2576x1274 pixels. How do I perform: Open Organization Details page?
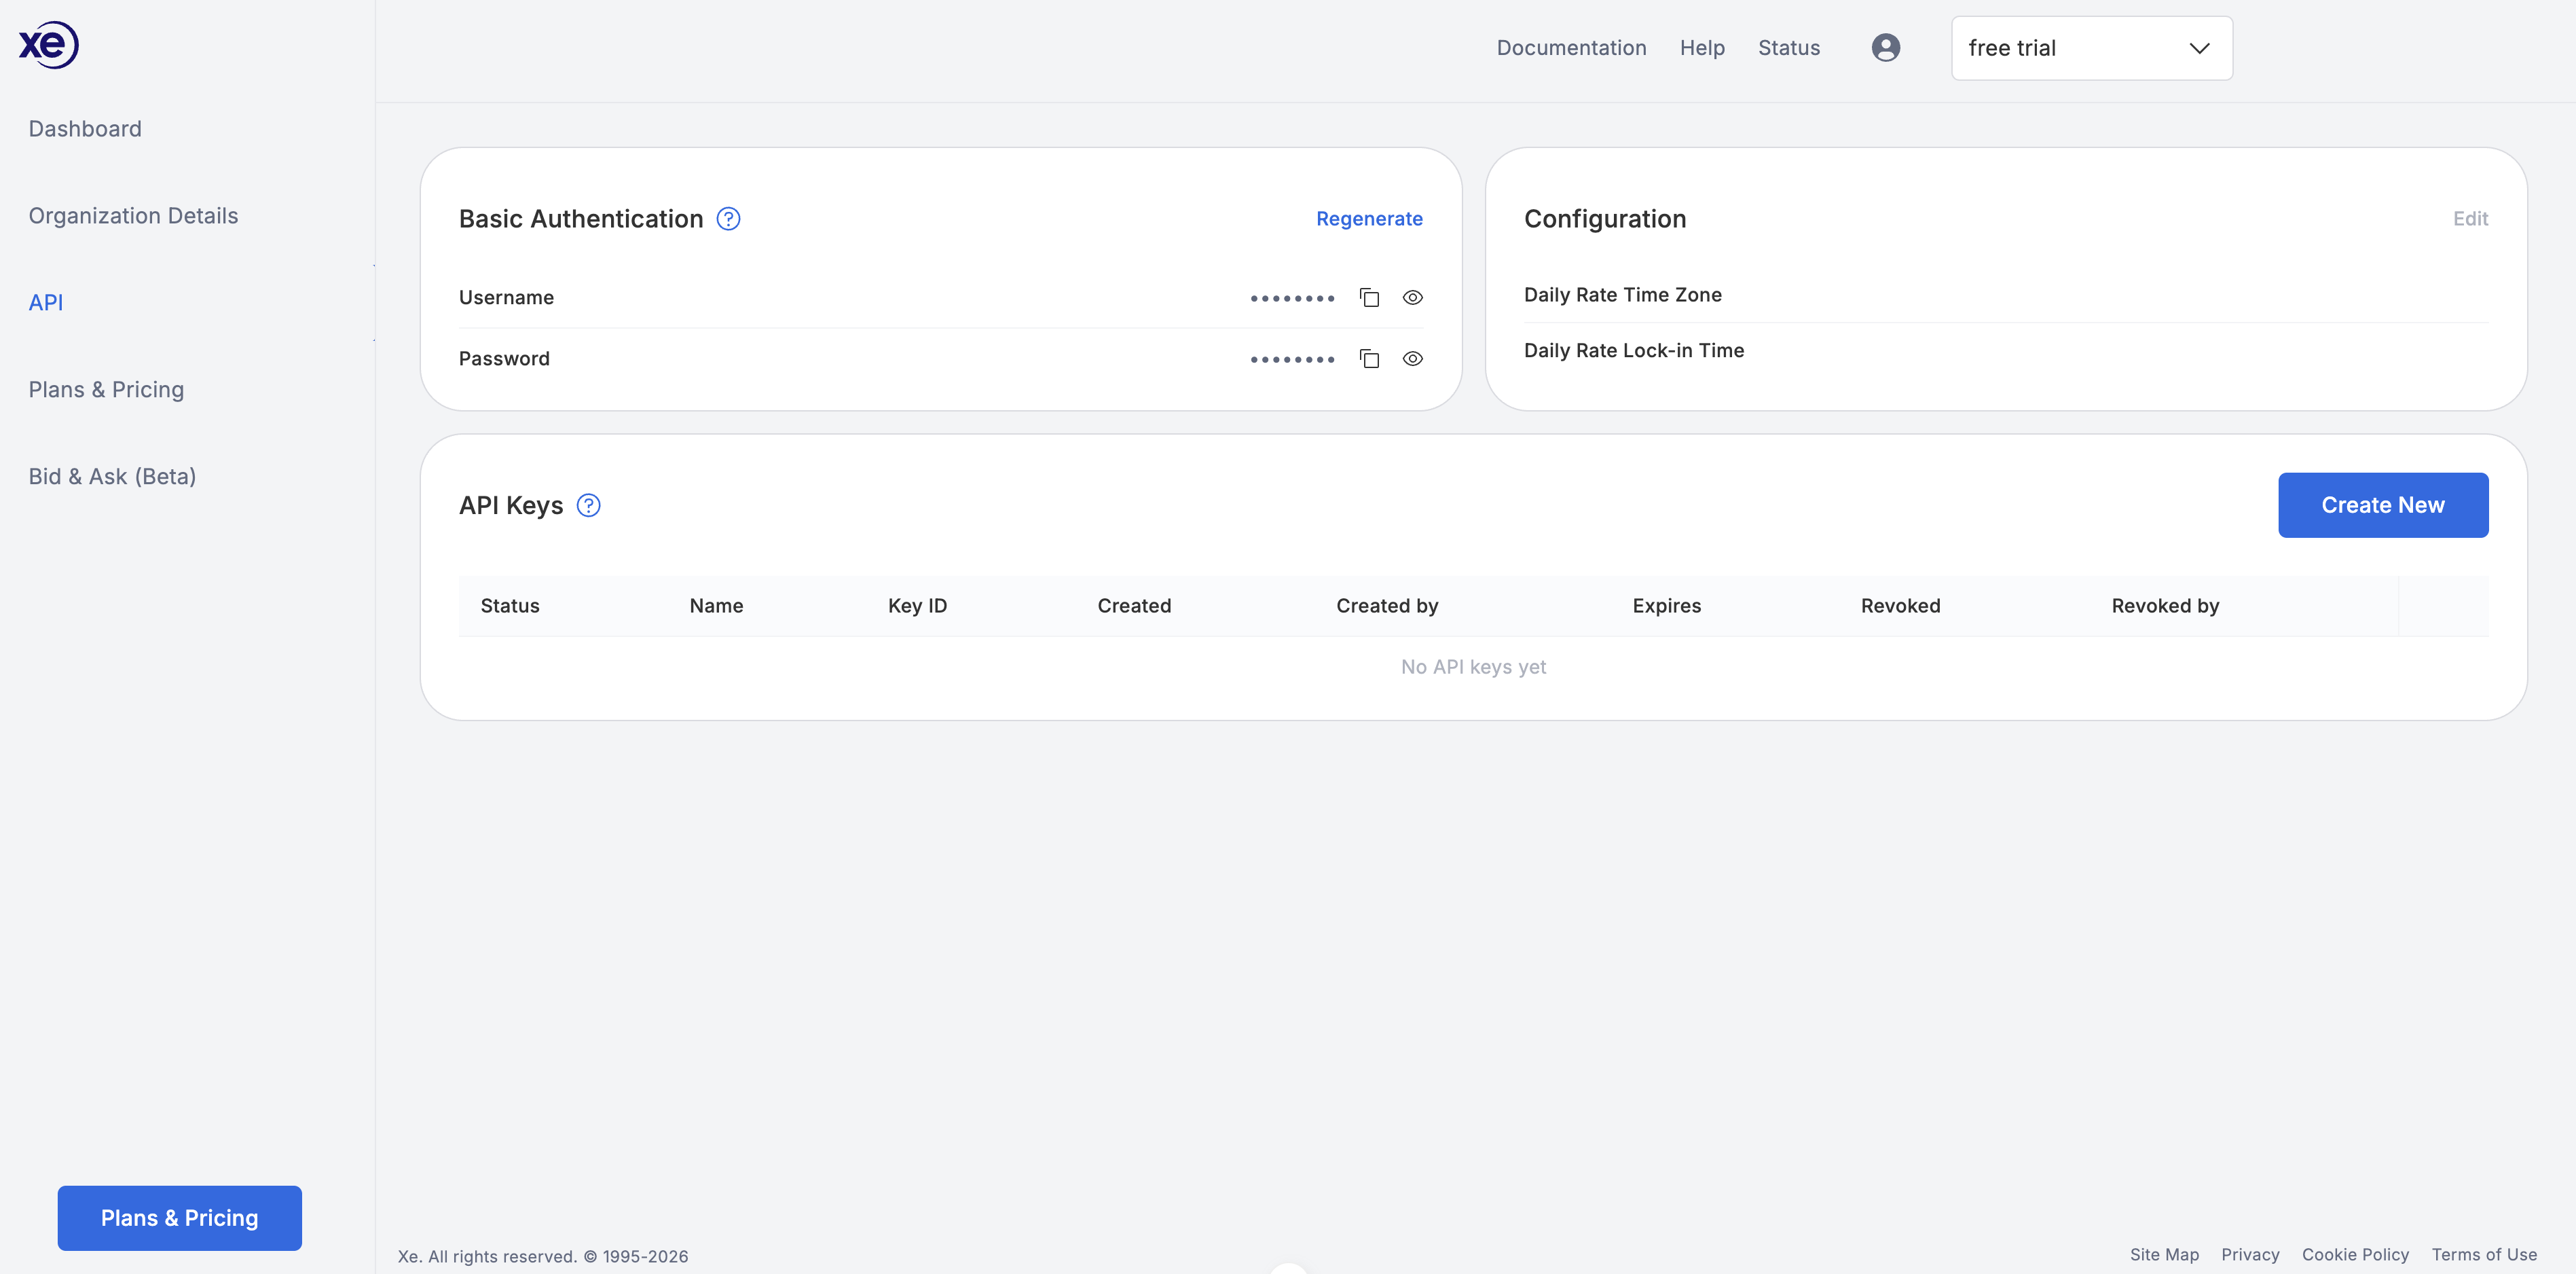(133, 216)
